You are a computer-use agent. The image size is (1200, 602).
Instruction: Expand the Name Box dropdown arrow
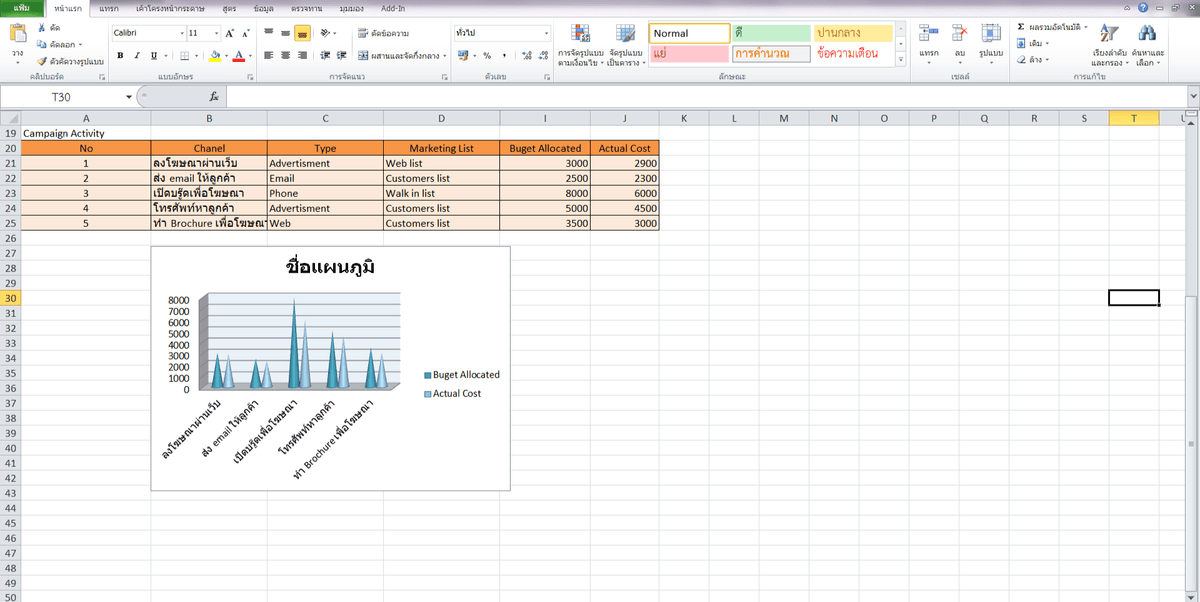[129, 97]
